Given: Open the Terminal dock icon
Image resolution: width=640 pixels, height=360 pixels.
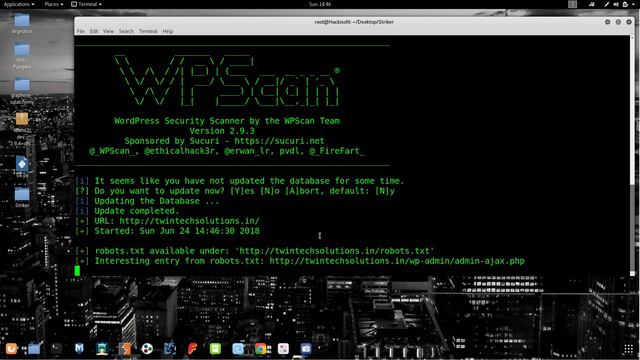Looking at the screenshot, I should (57, 349).
